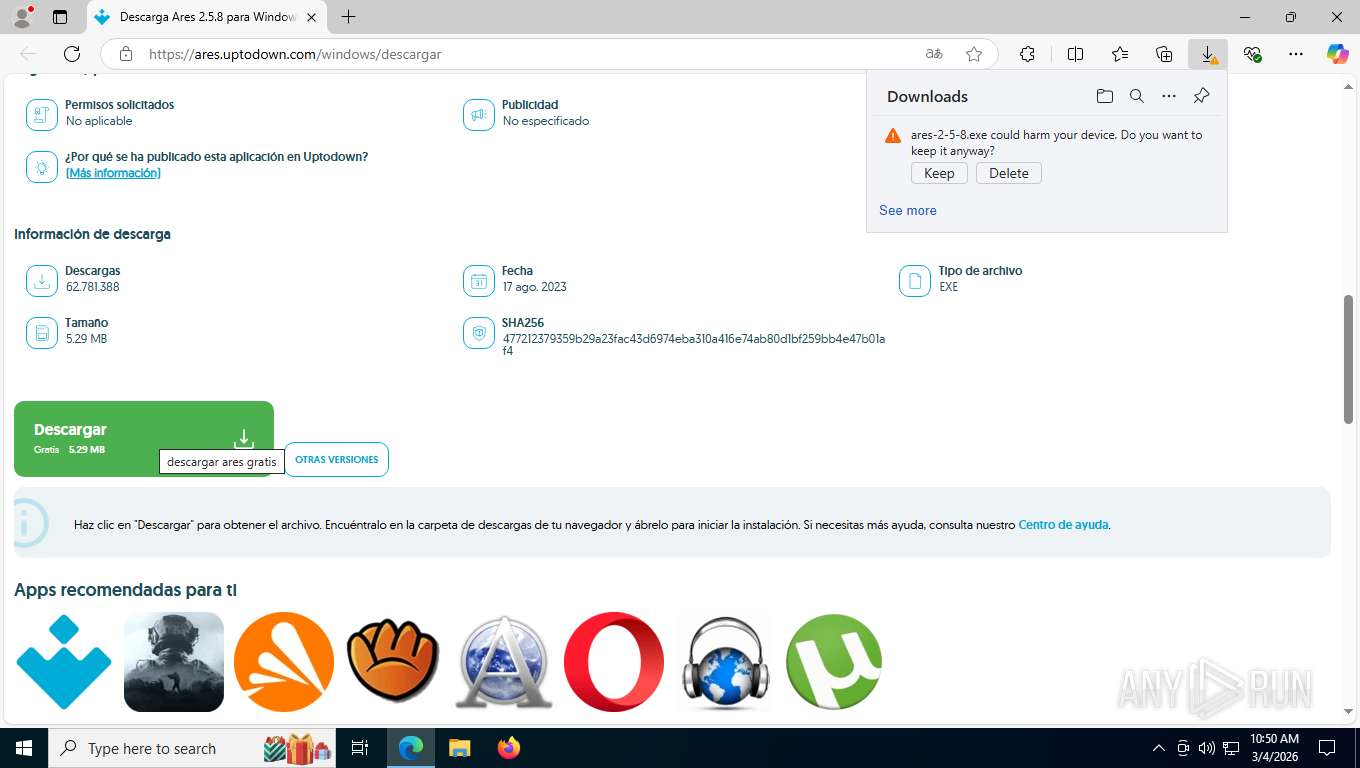The width and height of the screenshot is (1360, 768).
Task: Click the green Descargar button
Action: (x=144, y=439)
